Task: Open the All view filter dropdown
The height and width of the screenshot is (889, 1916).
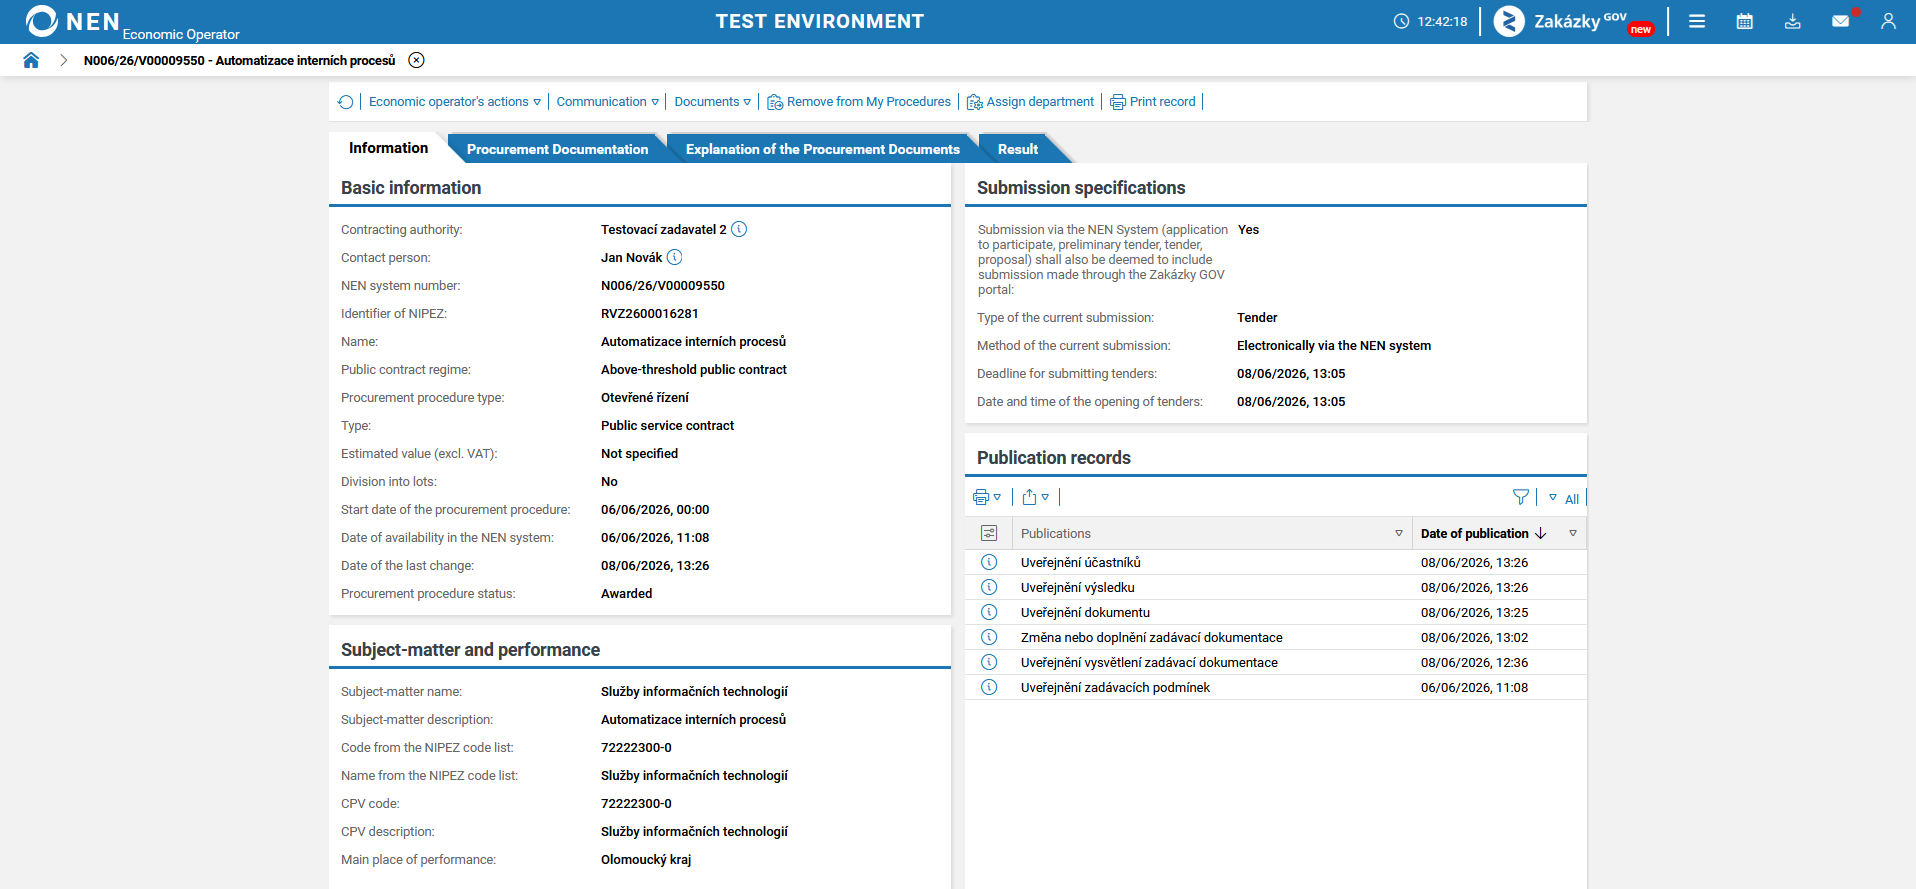Action: [1564, 498]
